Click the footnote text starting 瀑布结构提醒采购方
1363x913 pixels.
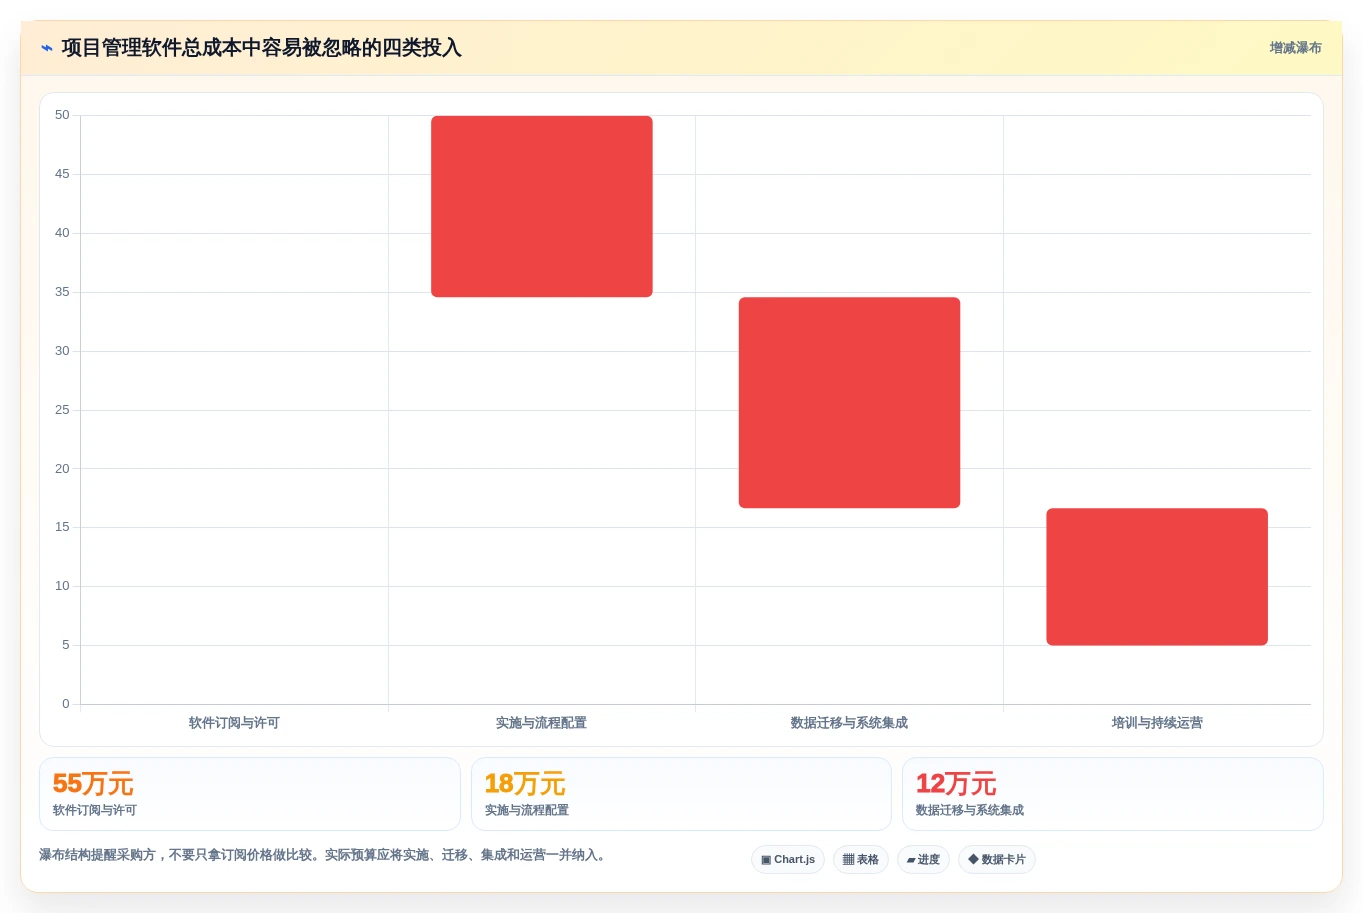coord(324,855)
